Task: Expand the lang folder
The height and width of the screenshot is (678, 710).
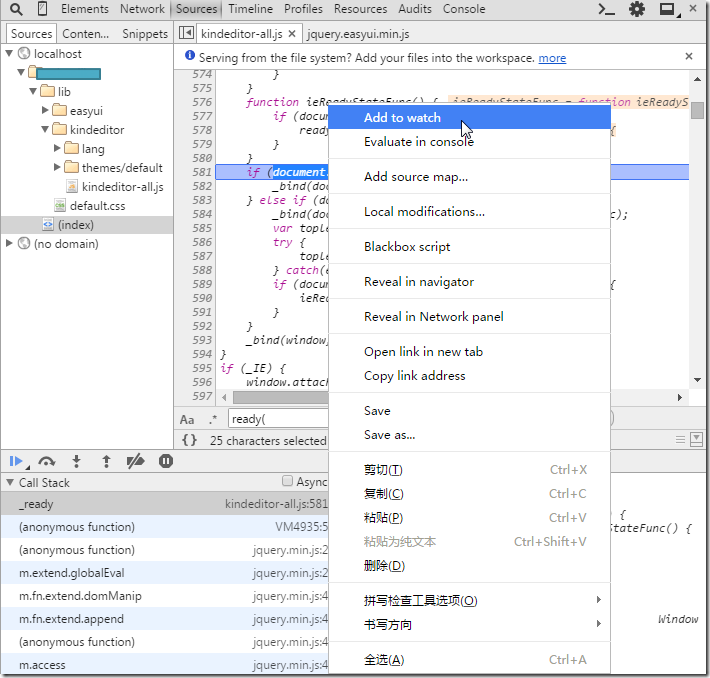Action: 57,148
